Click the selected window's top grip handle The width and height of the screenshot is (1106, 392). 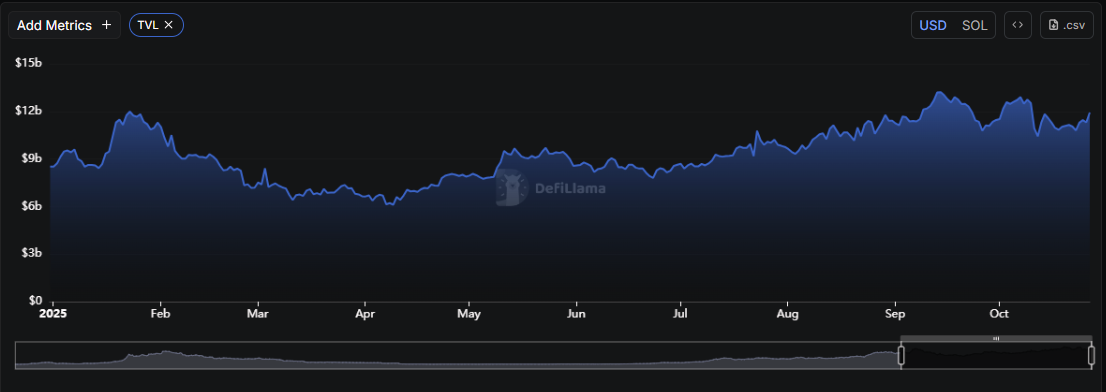(996, 338)
